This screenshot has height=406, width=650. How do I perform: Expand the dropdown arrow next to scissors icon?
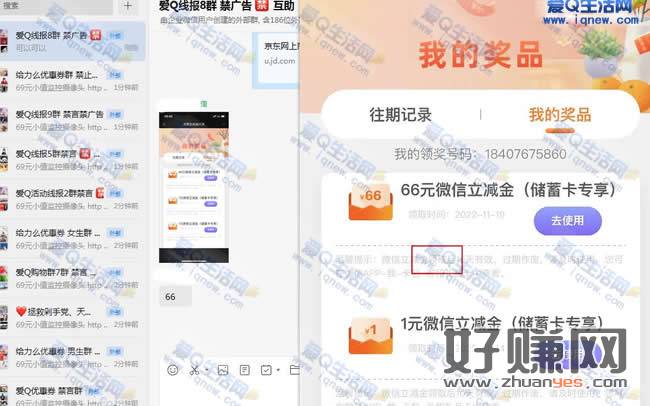tap(207, 371)
